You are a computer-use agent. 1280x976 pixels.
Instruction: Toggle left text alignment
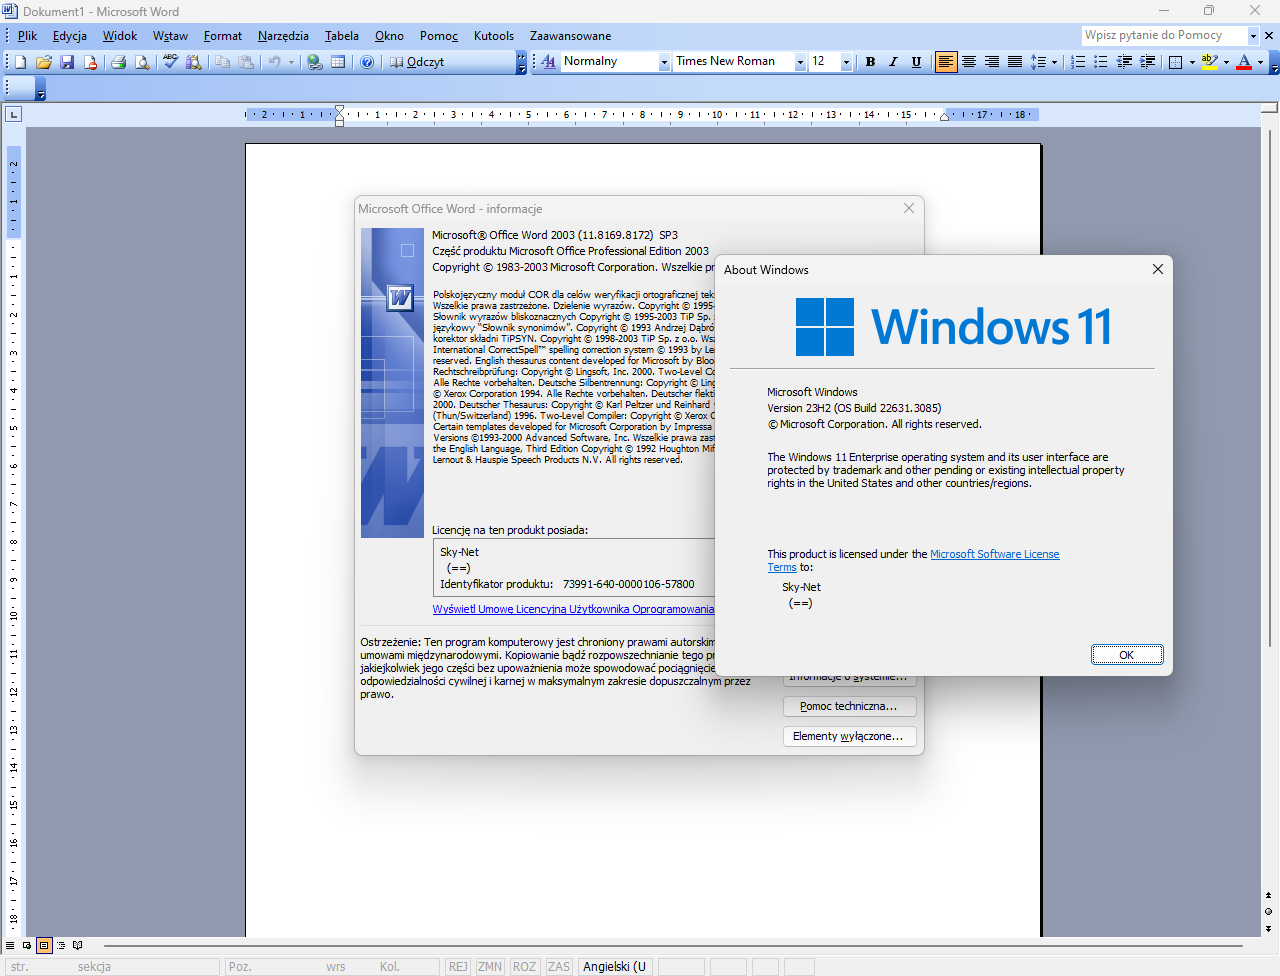point(946,62)
